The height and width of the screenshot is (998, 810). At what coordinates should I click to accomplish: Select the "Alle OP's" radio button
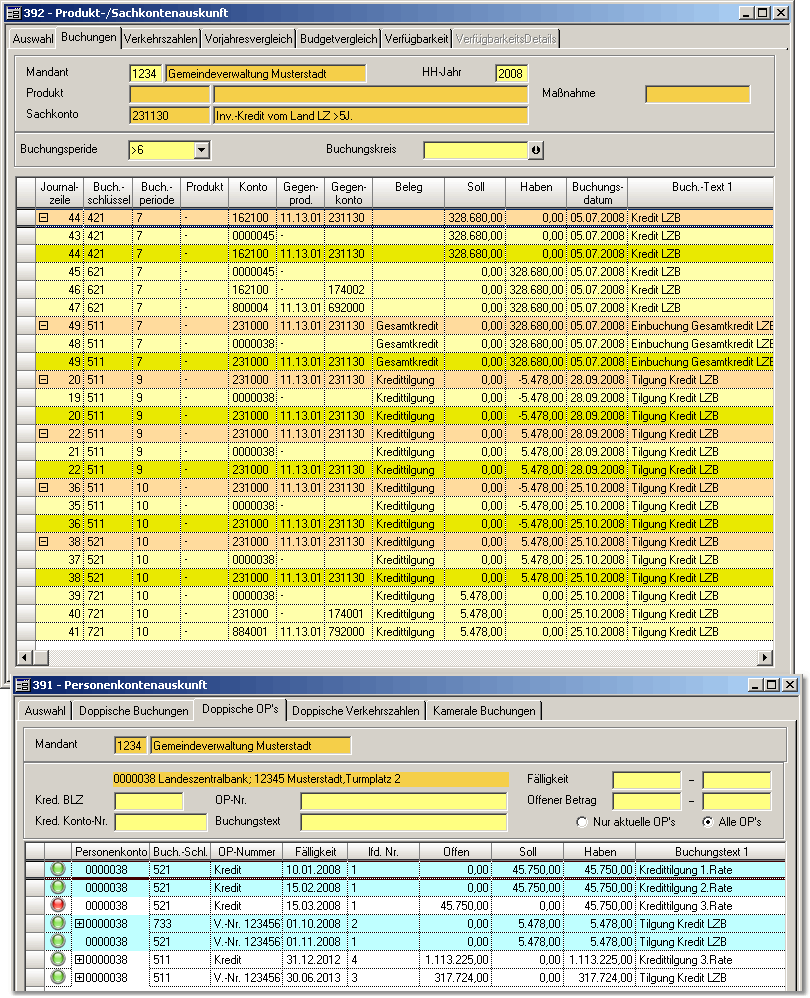[x=708, y=822]
